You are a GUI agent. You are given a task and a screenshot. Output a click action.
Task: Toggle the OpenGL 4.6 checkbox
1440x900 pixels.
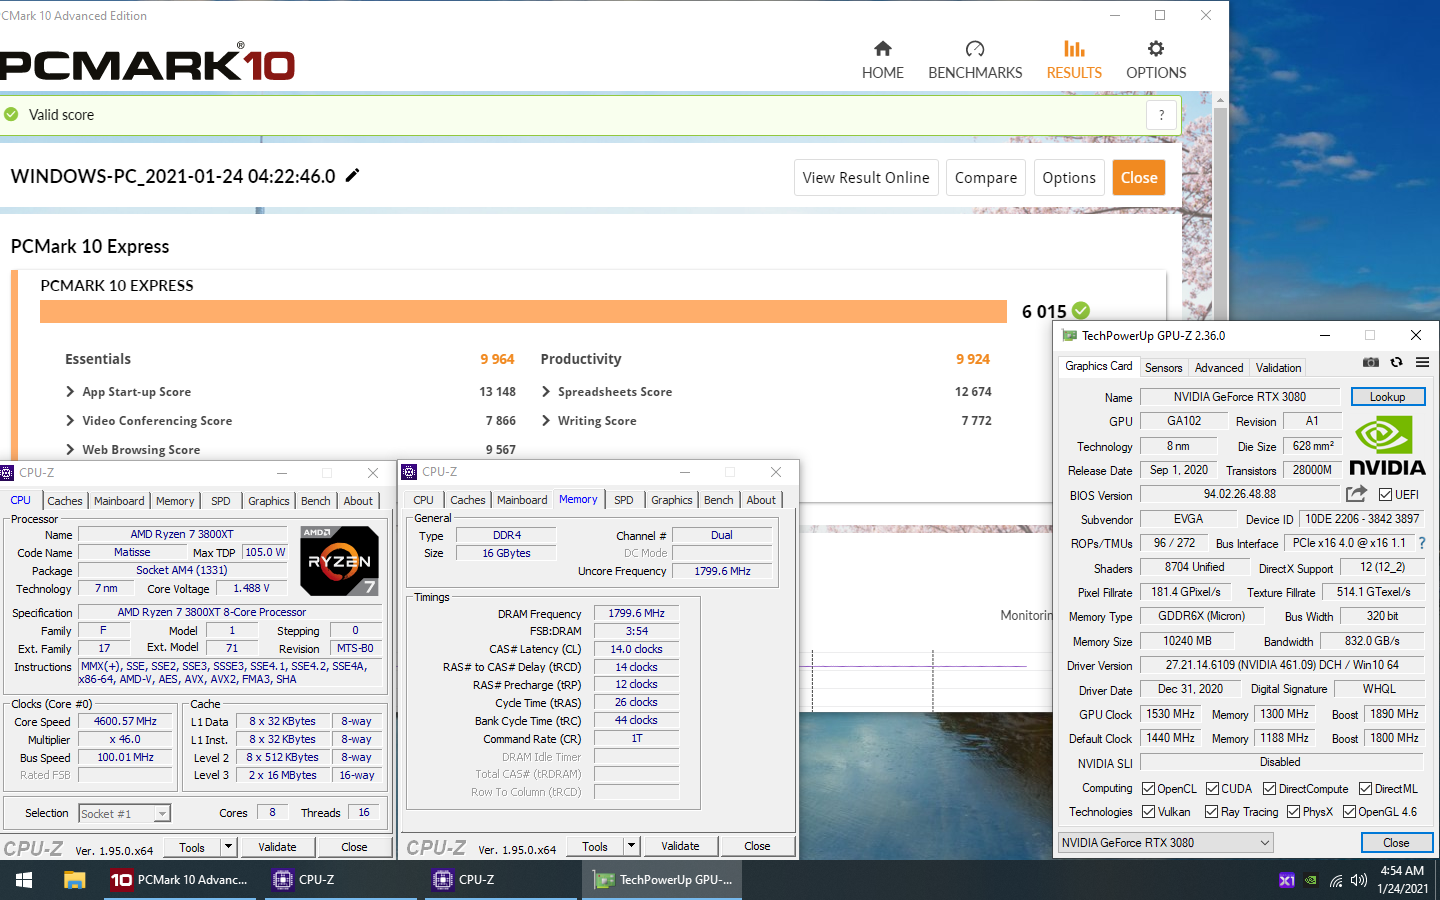[1349, 812]
